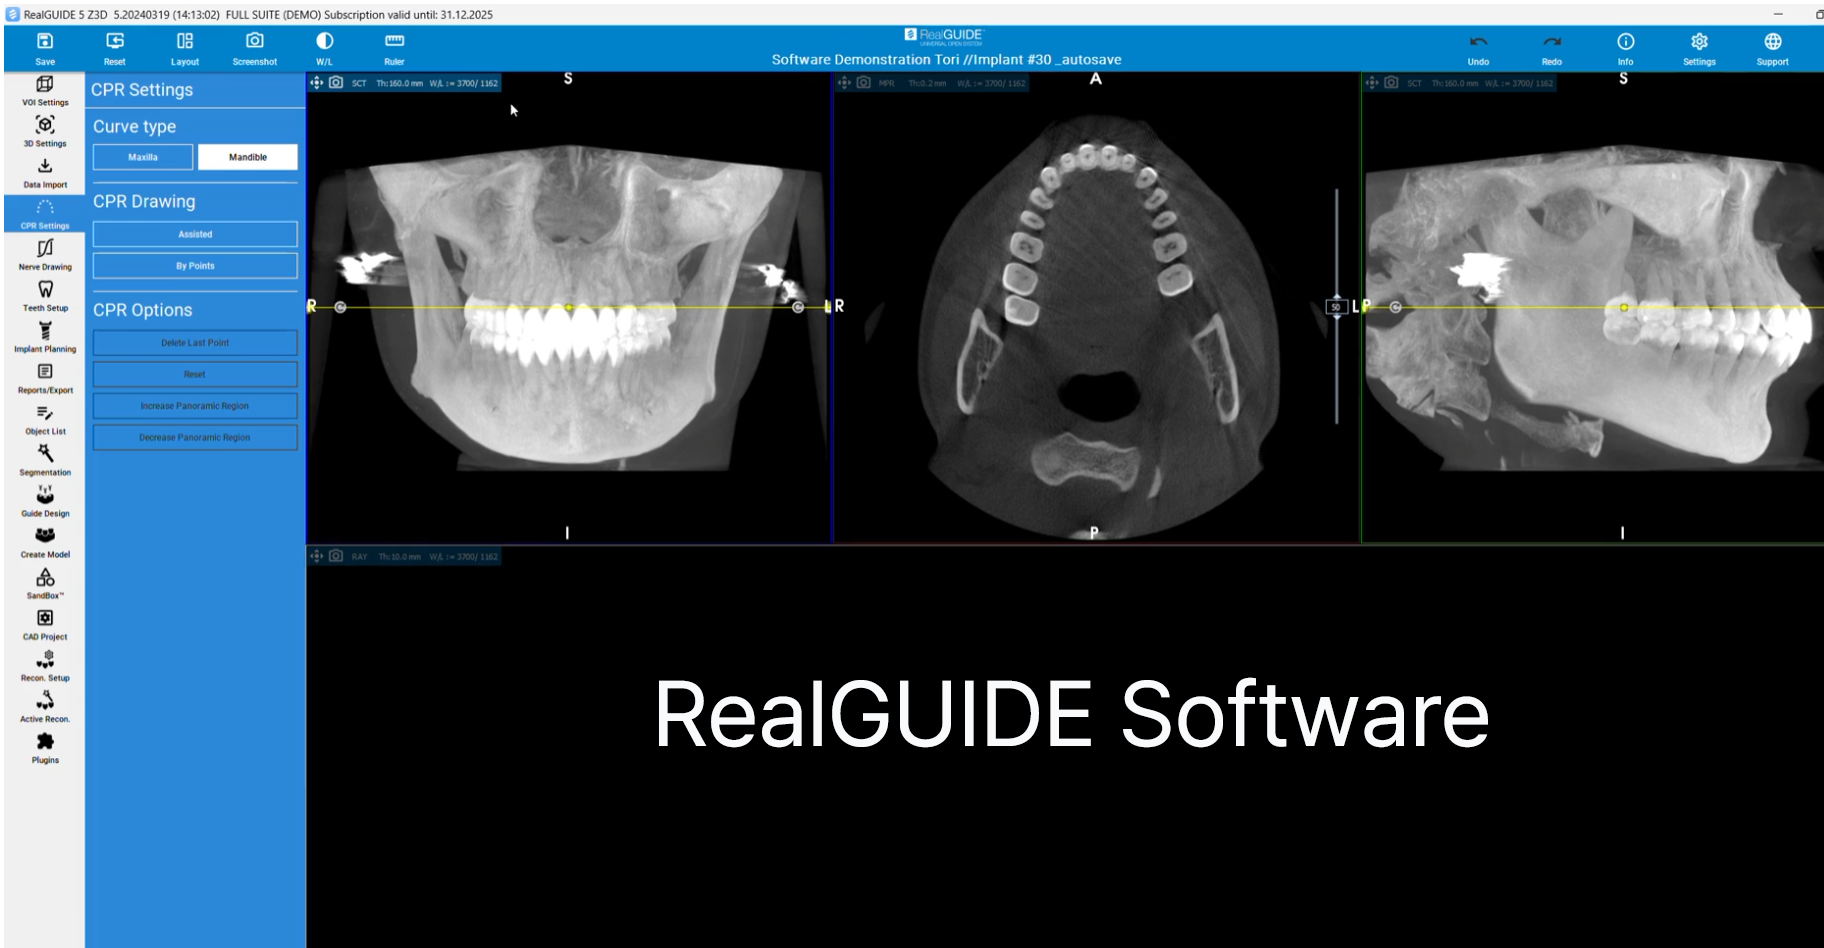Click the "W/L := 3700/ 1162" value in coronal view

[463, 83]
